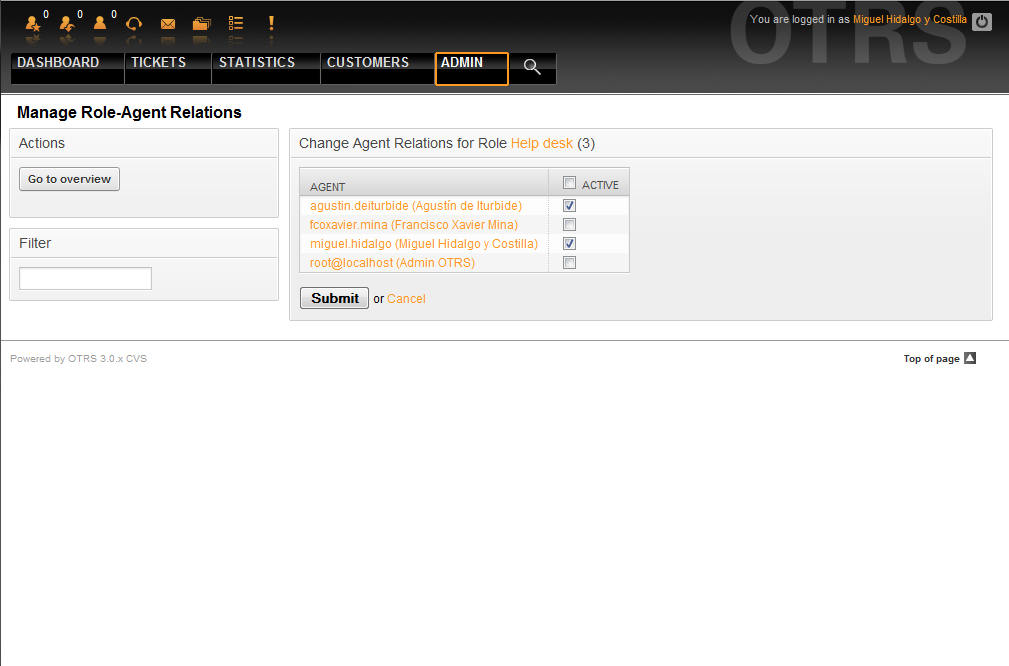The image size is (1009, 666).
Task: Click the person-with-arrow tickets icon
Action: tap(67, 23)
